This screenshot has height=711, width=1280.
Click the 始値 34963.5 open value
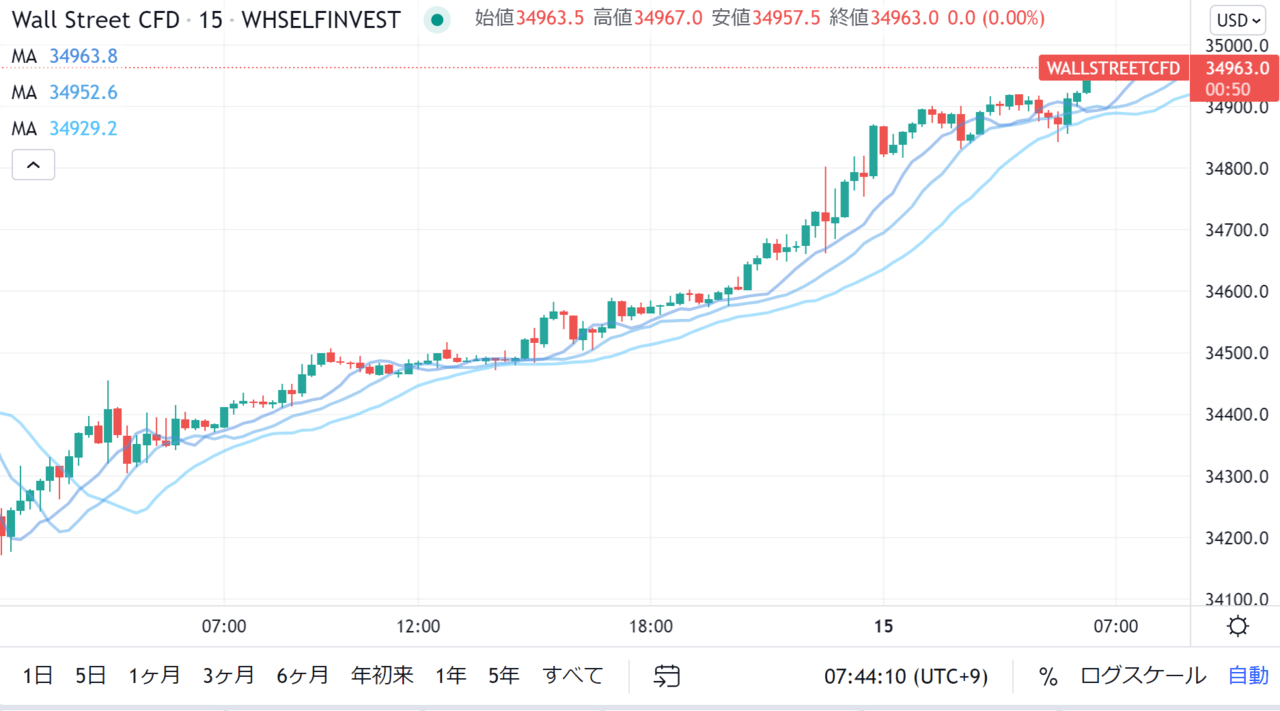(531, 19)
